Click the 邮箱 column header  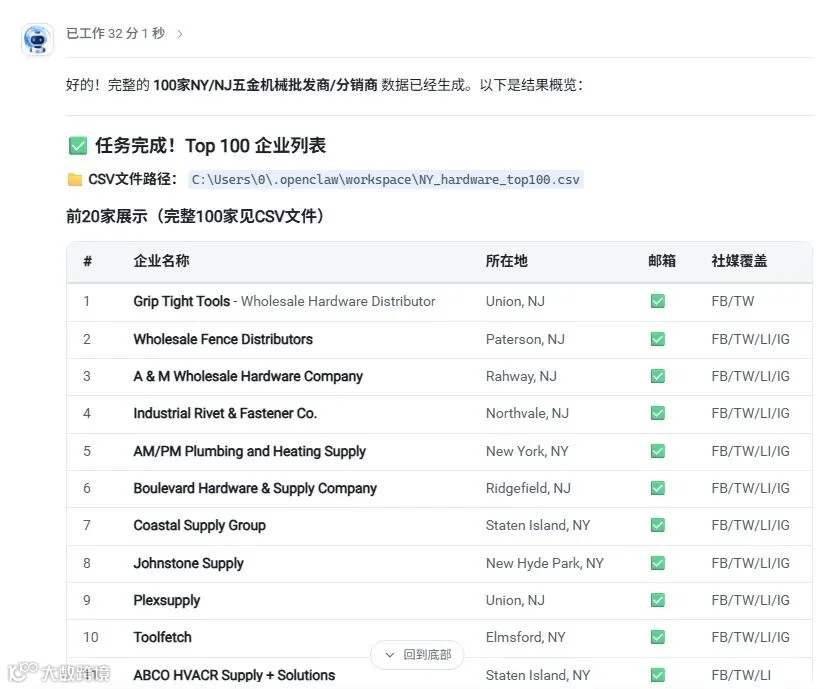pyautogui.click(x=662, y=261)
